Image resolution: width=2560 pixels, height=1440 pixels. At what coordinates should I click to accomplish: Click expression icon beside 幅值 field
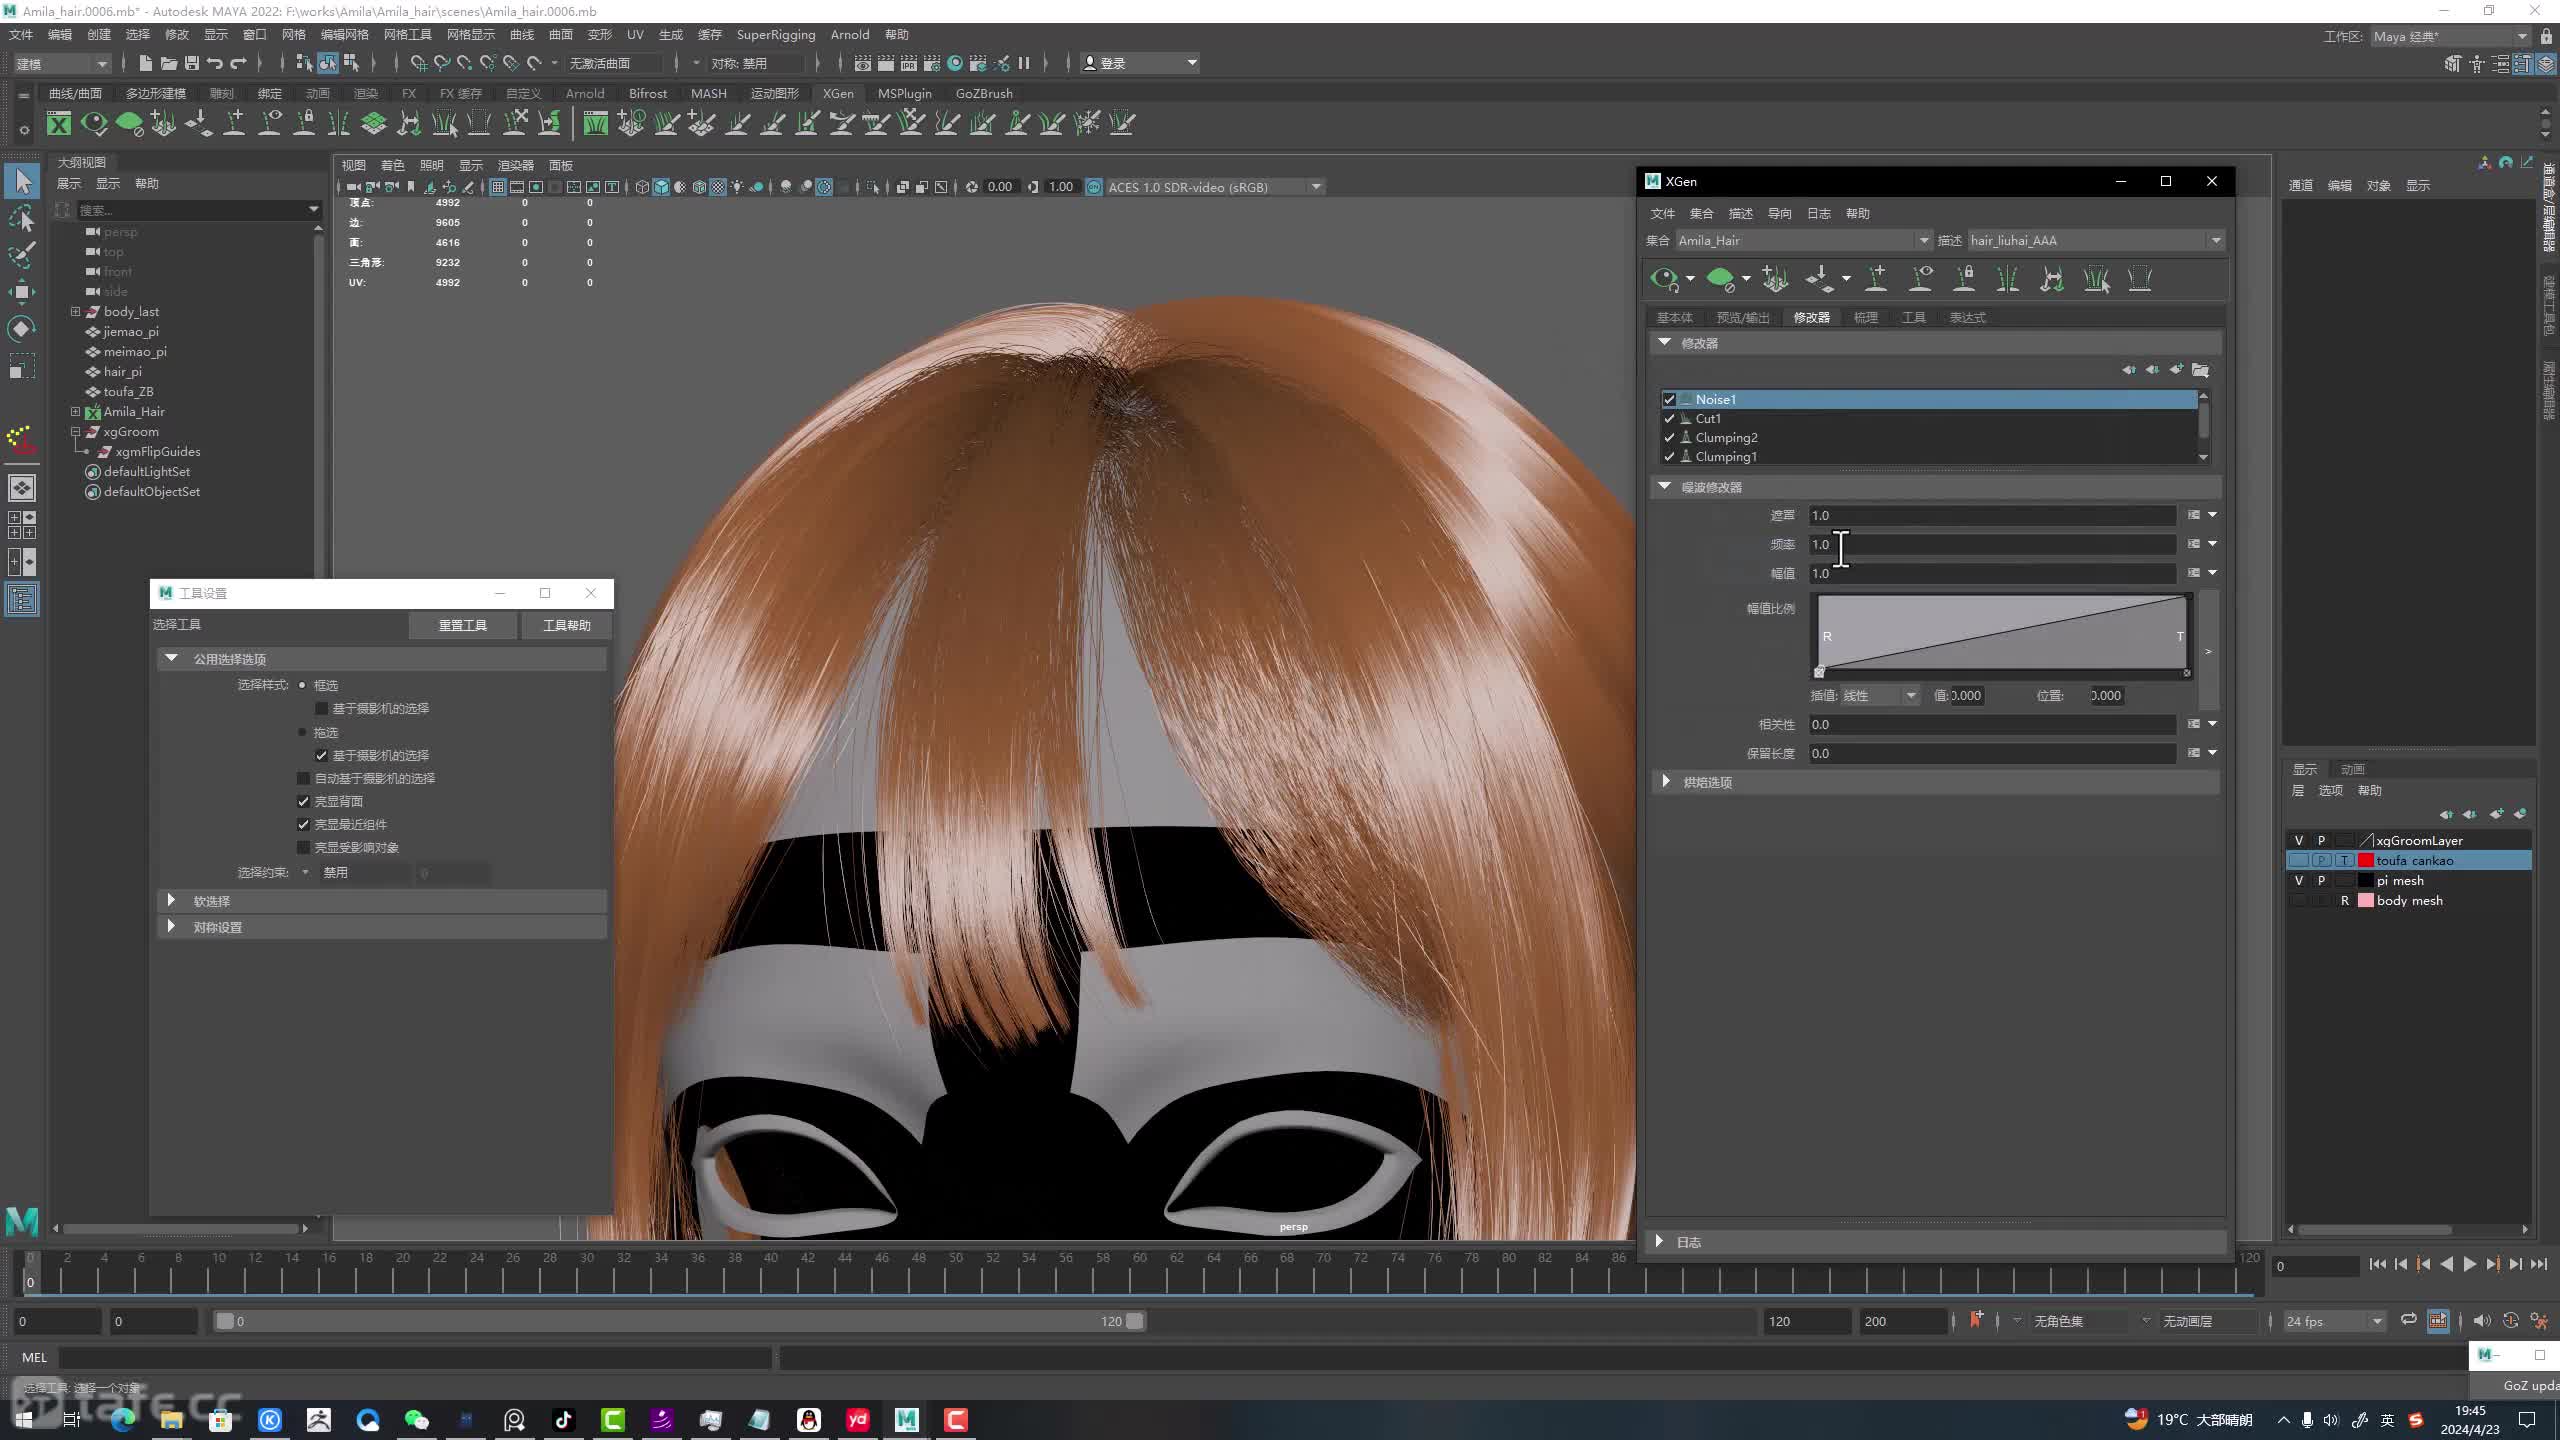tap(2194, 573)
